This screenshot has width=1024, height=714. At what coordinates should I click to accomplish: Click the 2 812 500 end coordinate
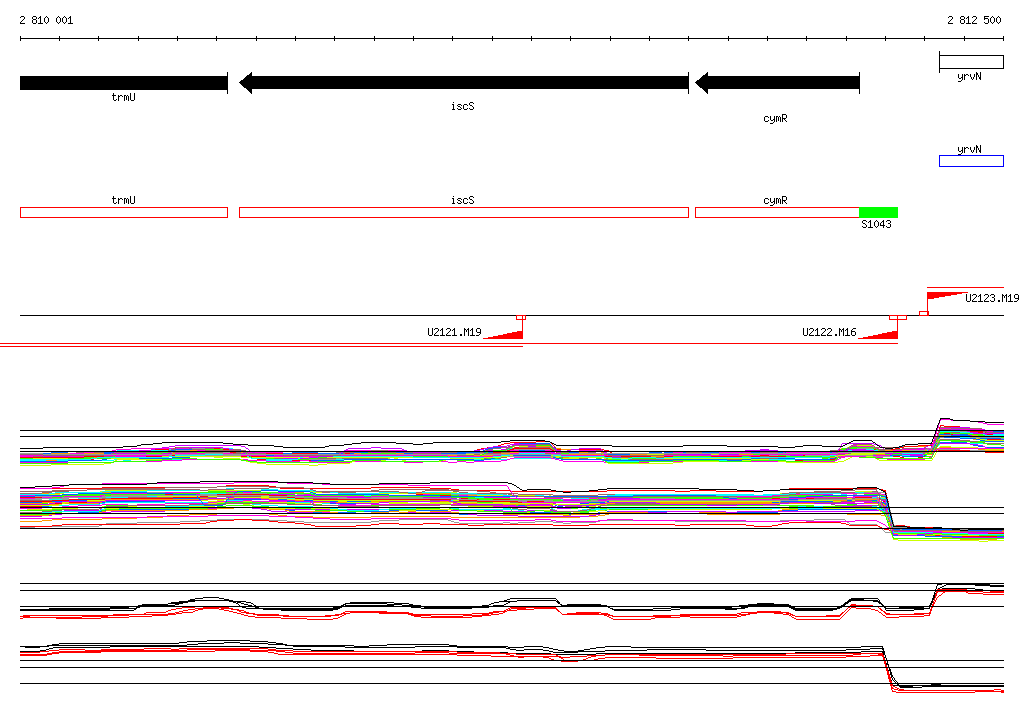point(974,20)
